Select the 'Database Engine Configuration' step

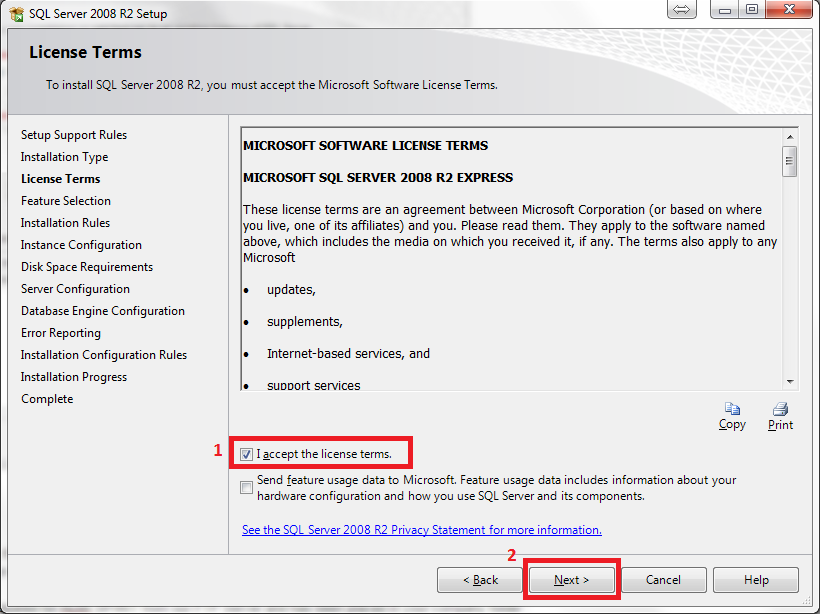[102, 311]
